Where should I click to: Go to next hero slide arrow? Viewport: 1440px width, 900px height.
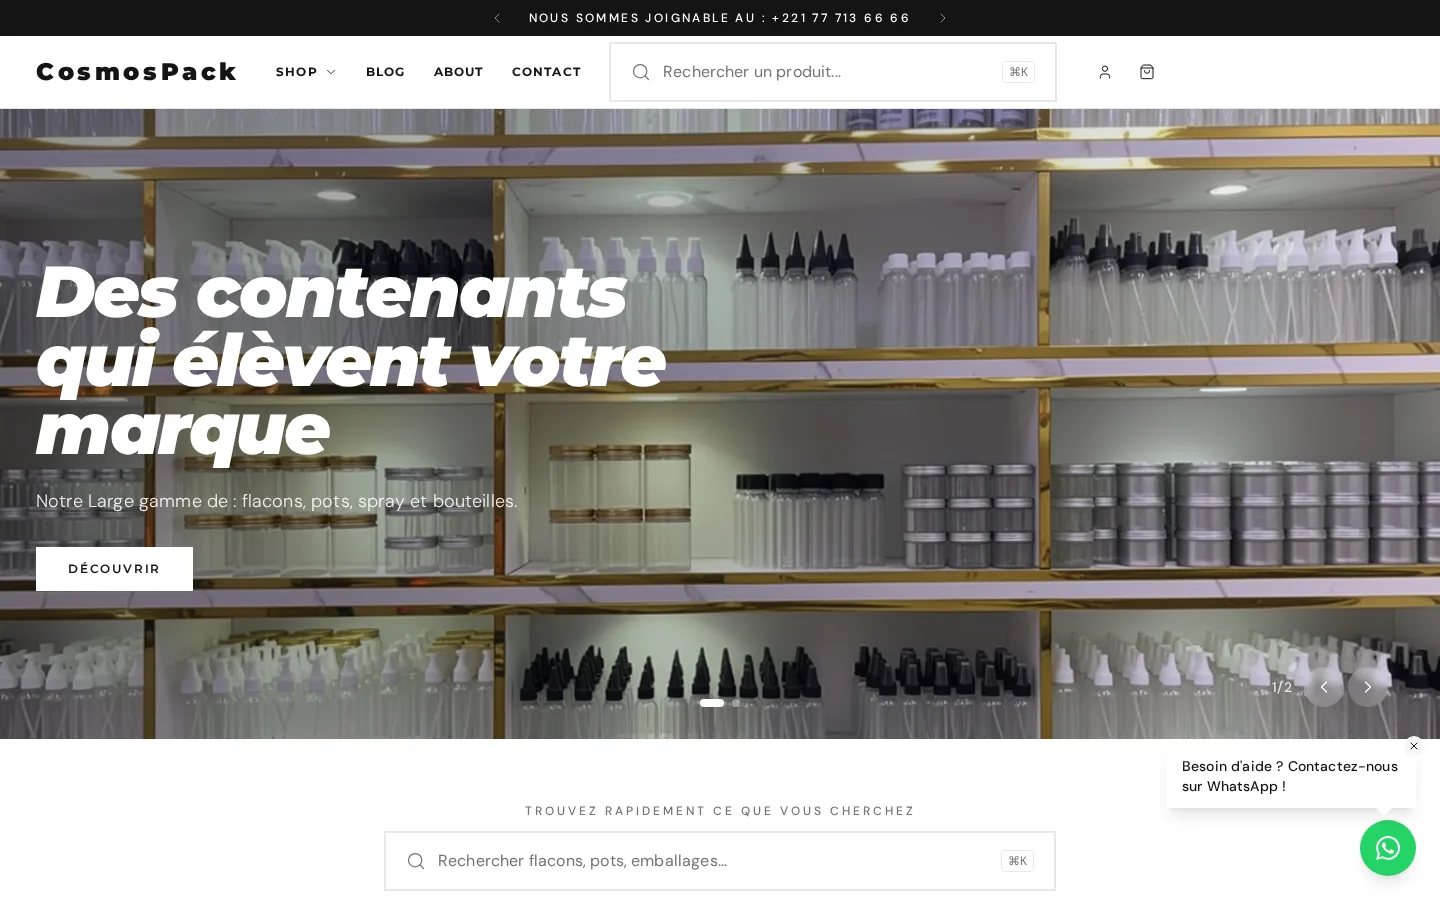click(1368, 687)
